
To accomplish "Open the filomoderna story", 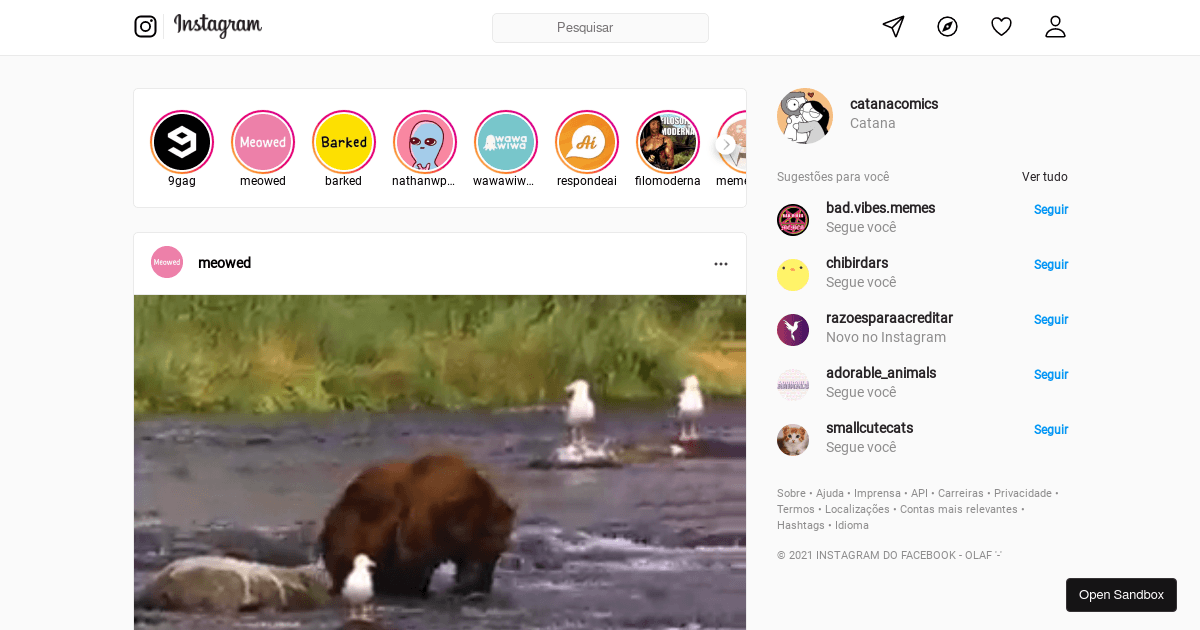I will pos(667,142).
